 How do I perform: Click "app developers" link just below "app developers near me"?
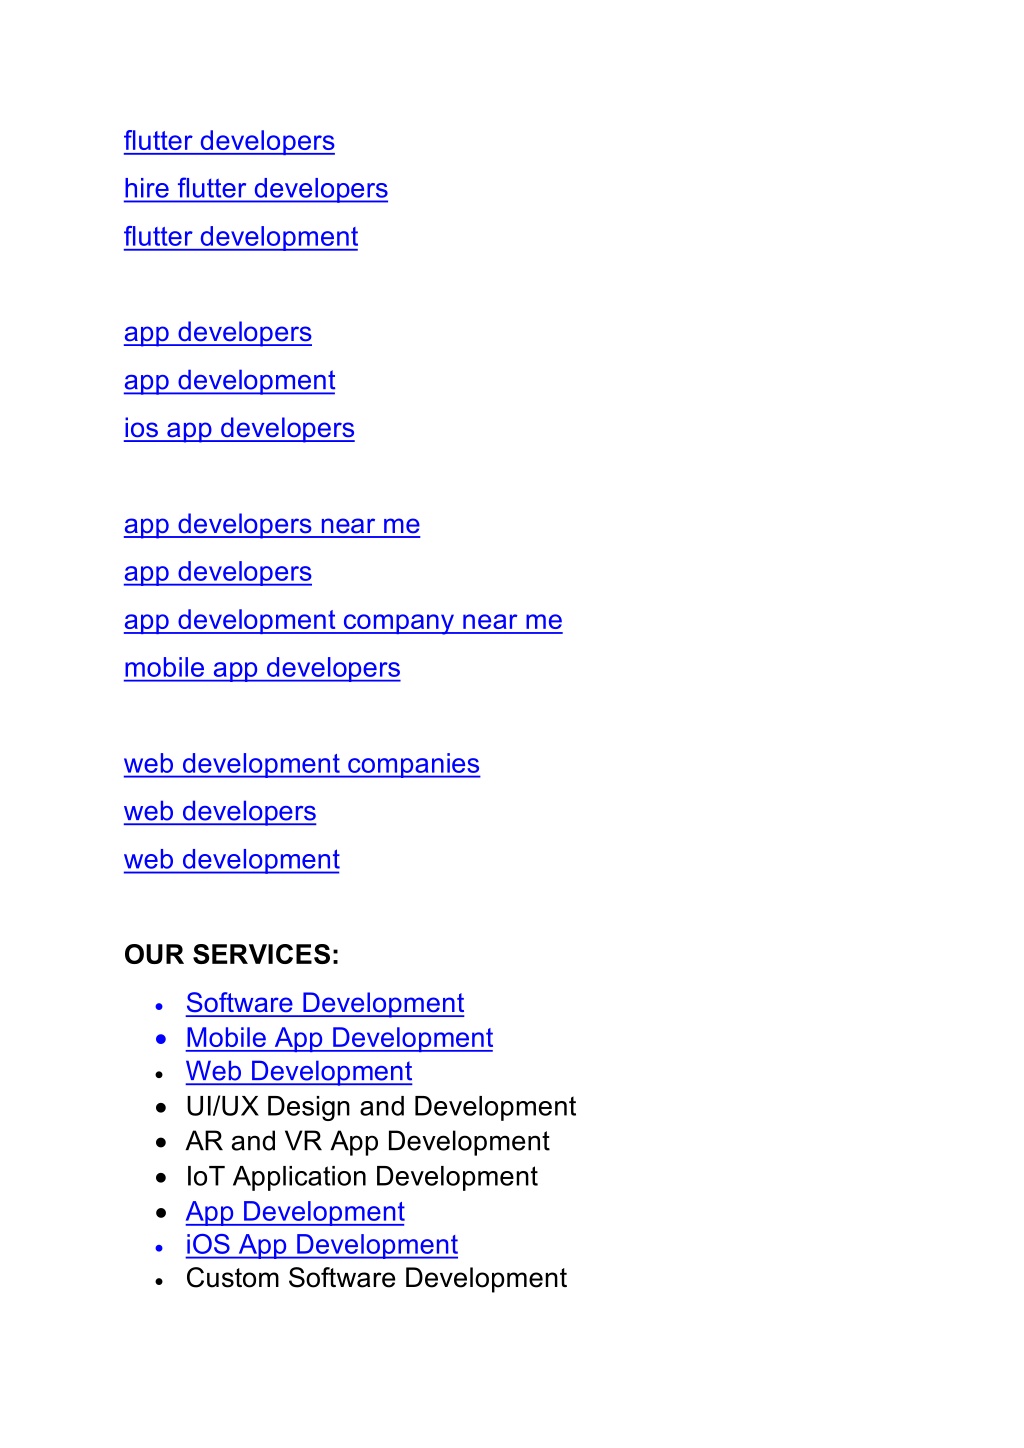coord(218,573)
